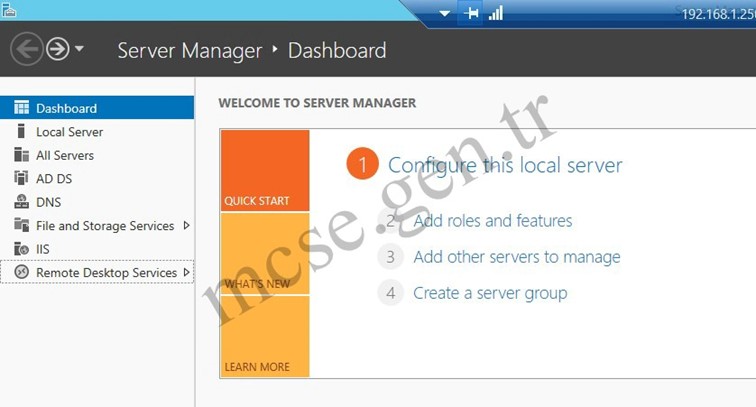Open the IIS page
This screenshot has width=756, height=407.
coord(97,249)
